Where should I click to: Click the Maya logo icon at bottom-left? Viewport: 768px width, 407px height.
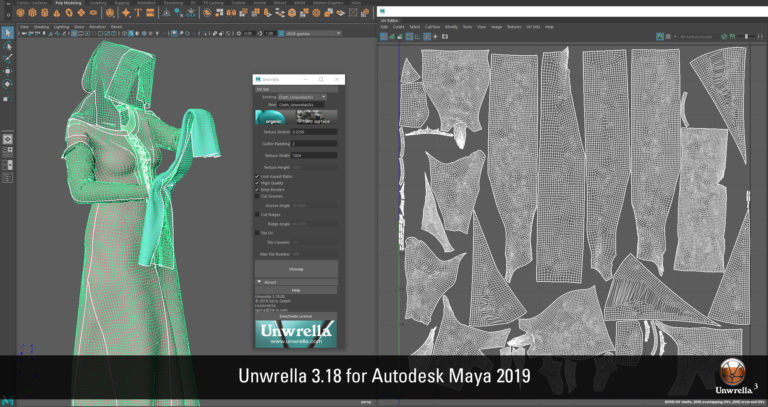[7, 402]
